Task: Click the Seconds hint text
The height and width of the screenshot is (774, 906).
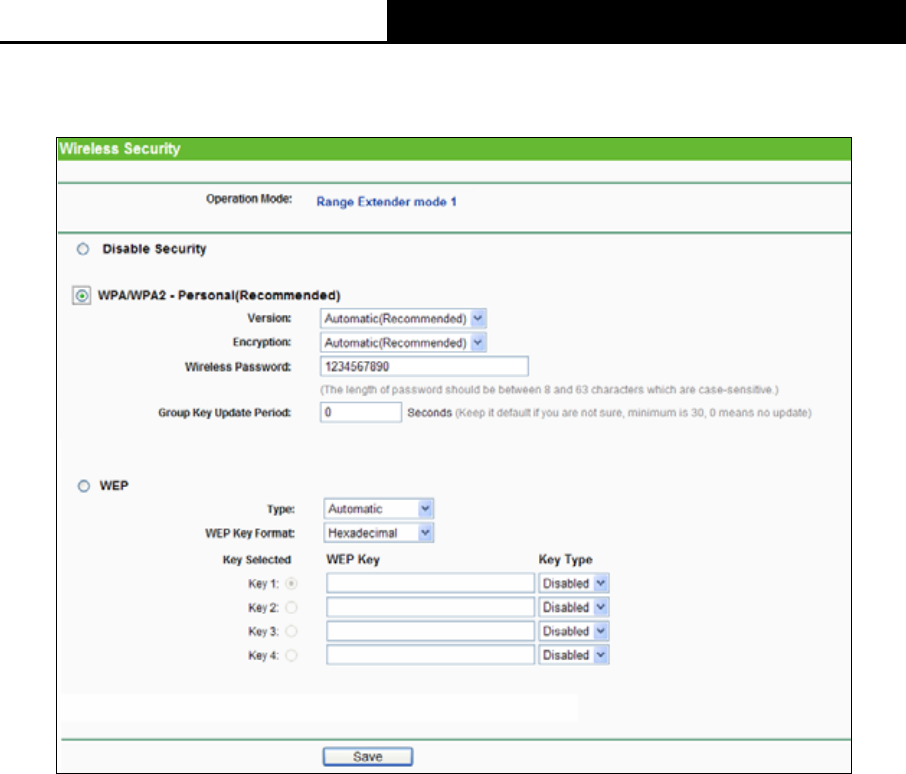Action: [x=610, y=413]
